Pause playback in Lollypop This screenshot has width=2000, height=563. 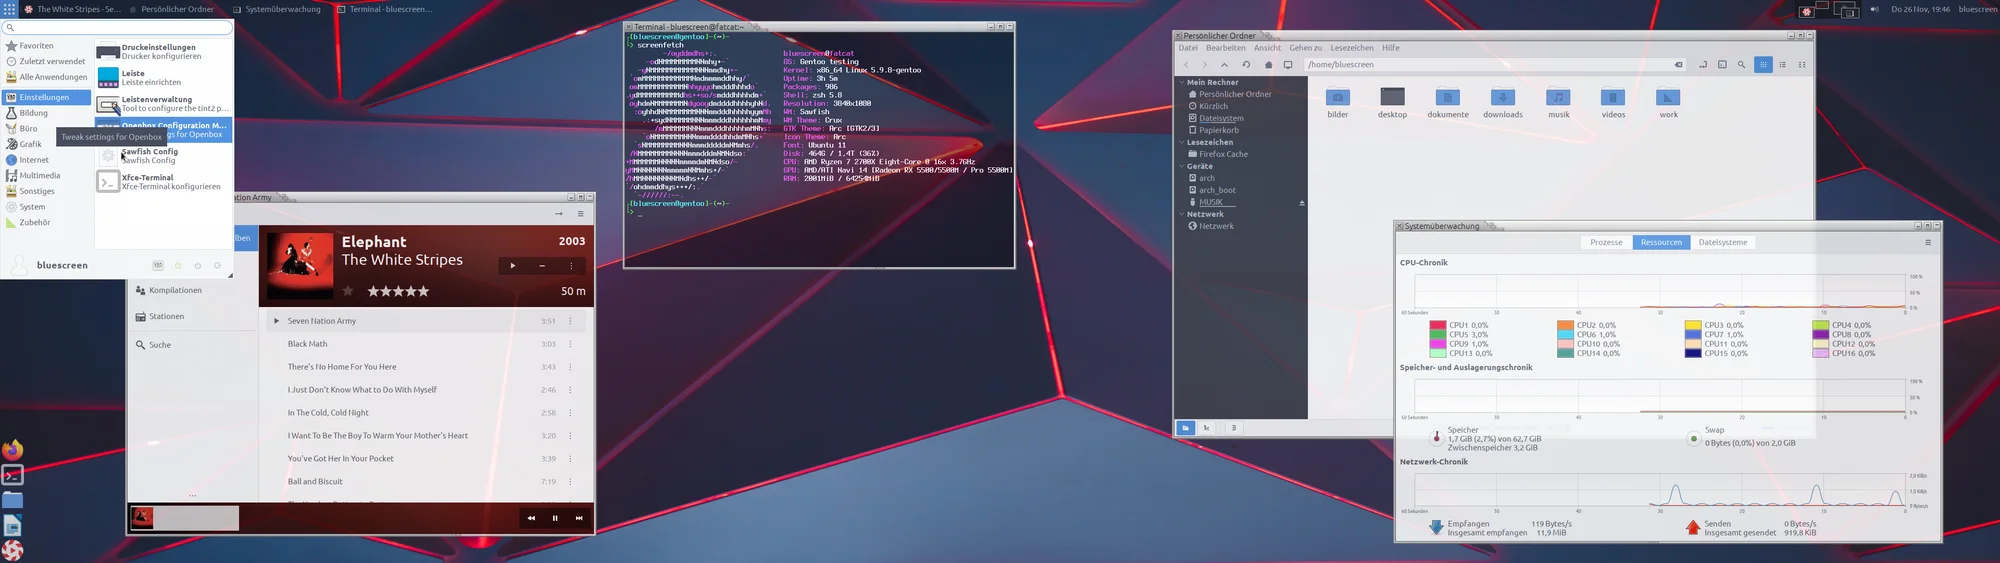point(555,518)
